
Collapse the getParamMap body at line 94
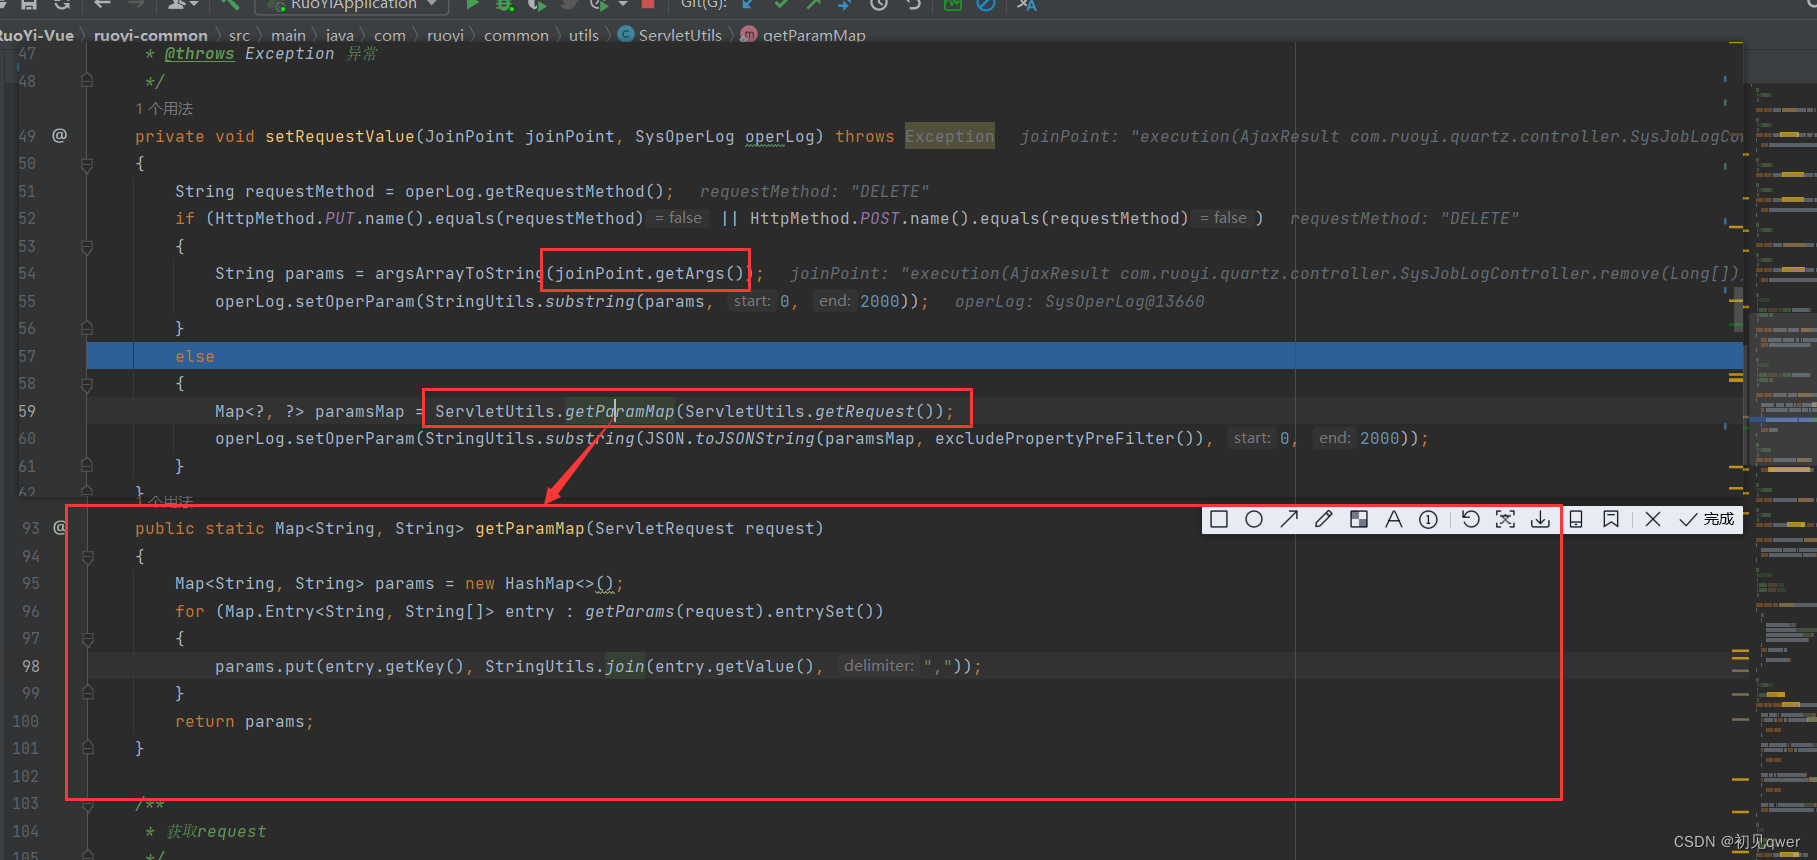[x=87, y=556]
